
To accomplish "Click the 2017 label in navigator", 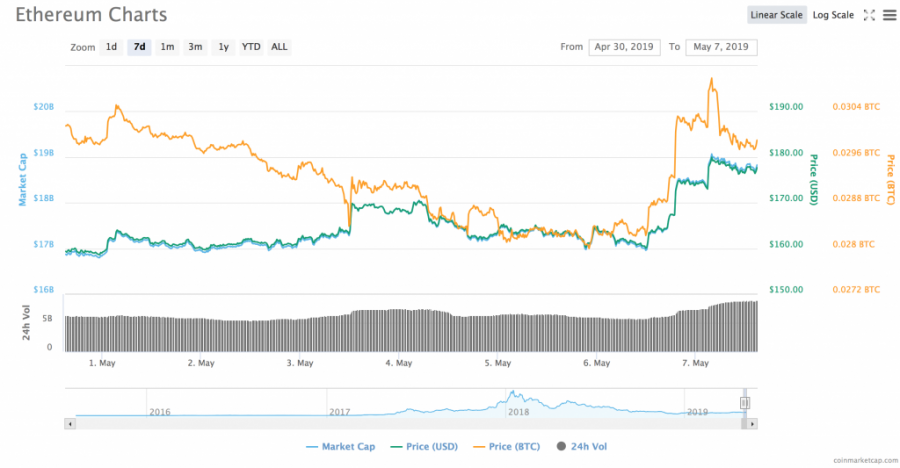I will [339, 412].
